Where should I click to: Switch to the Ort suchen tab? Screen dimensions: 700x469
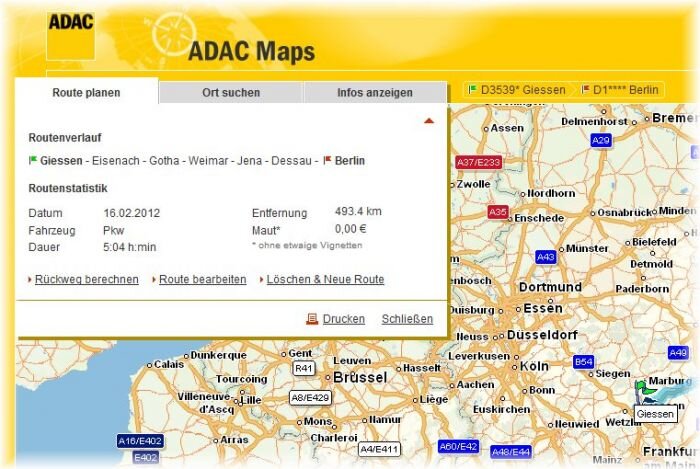[x=231, y=92]
